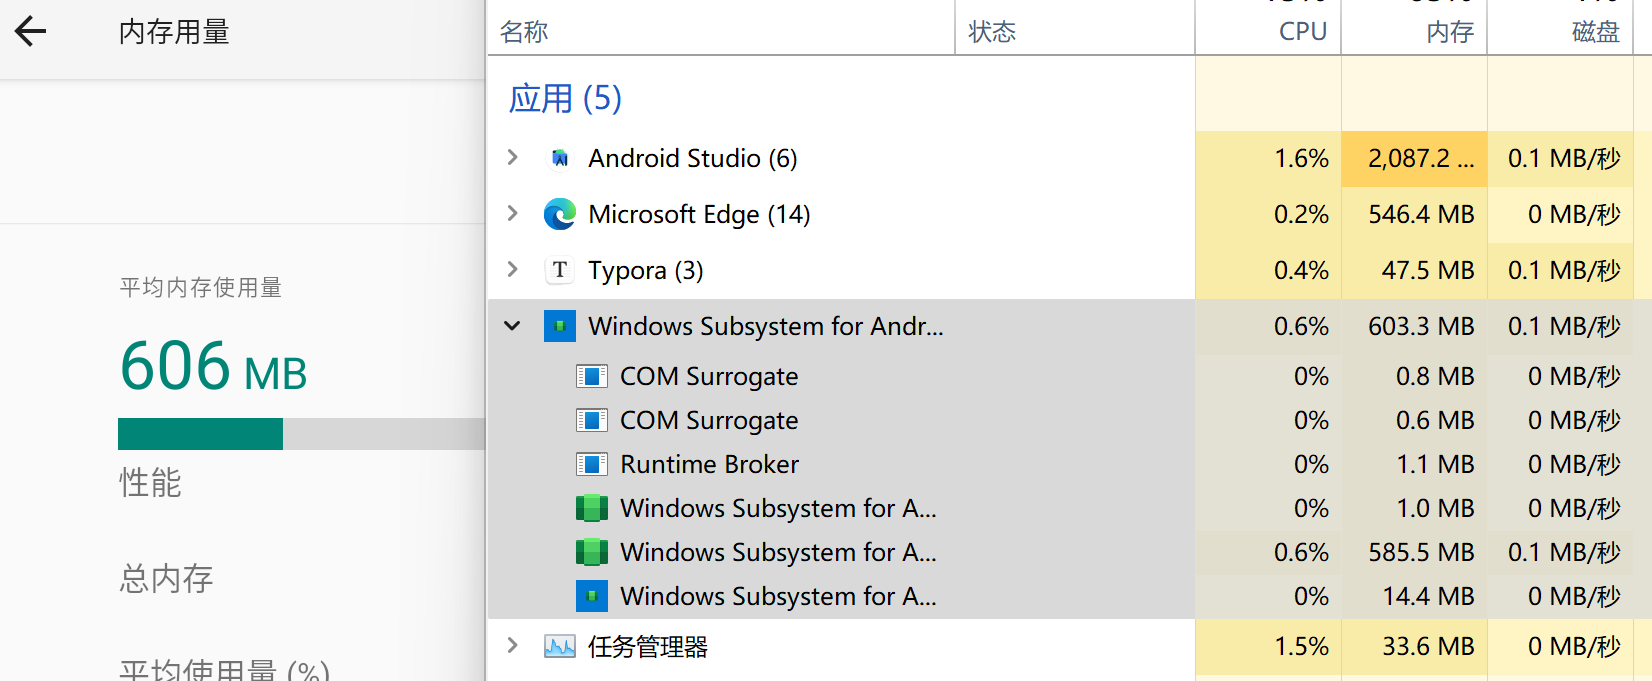Click the 任务管理器 app icon

click(560, 647)
